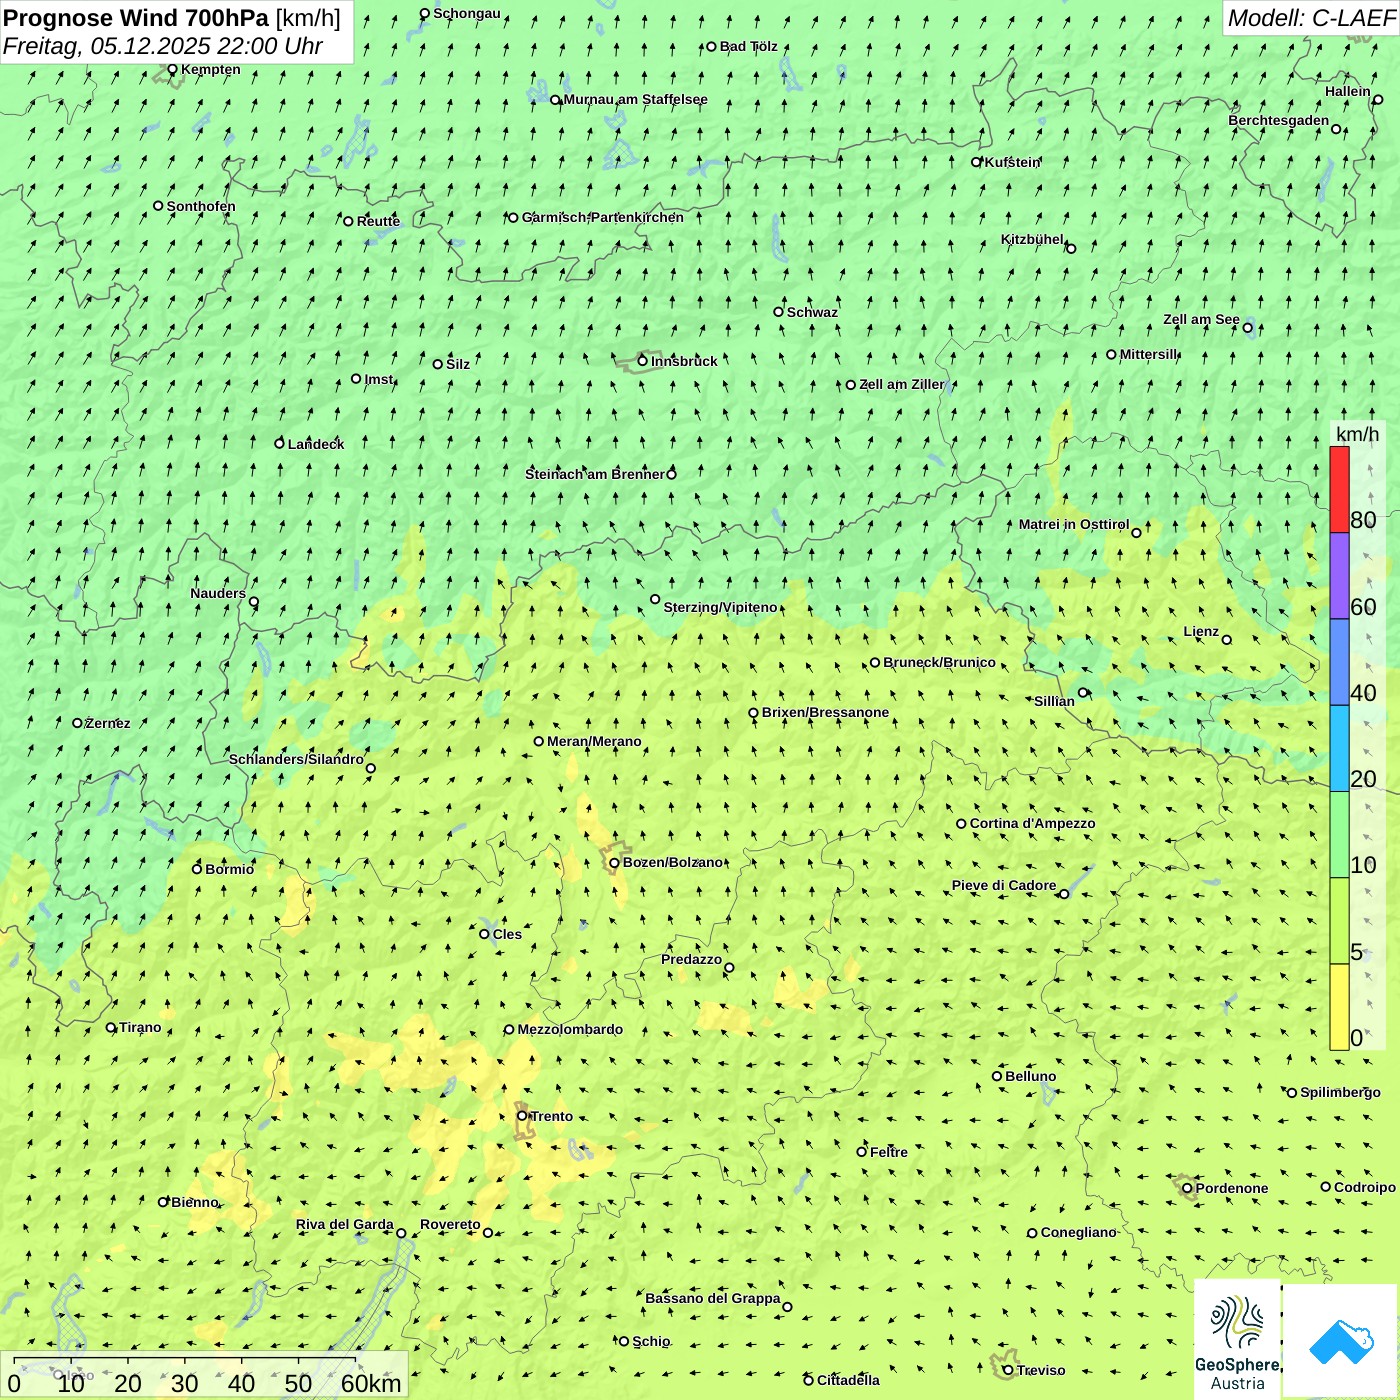Click the Bormio label

coord(229,869)
